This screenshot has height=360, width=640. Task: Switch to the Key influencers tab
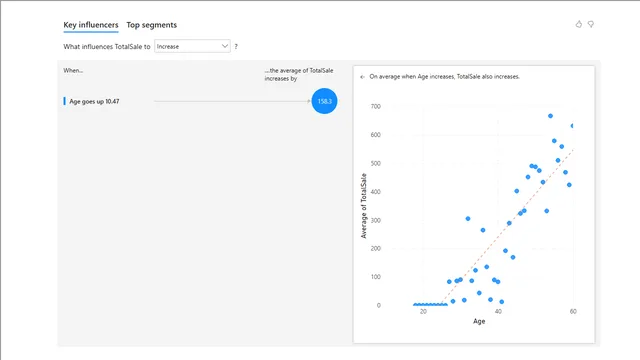[x=91, y=25]
